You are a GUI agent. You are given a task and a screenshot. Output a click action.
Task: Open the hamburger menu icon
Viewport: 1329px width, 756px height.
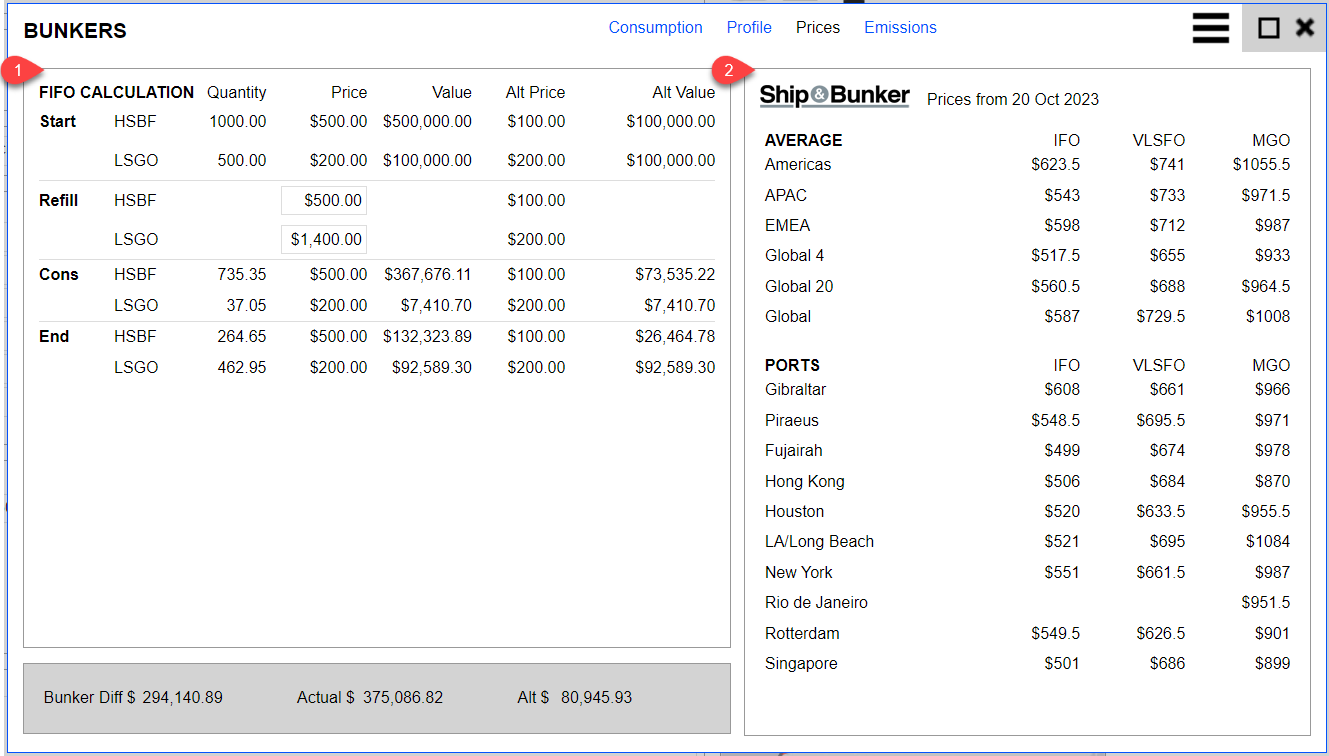click(x=1210, y=28)
